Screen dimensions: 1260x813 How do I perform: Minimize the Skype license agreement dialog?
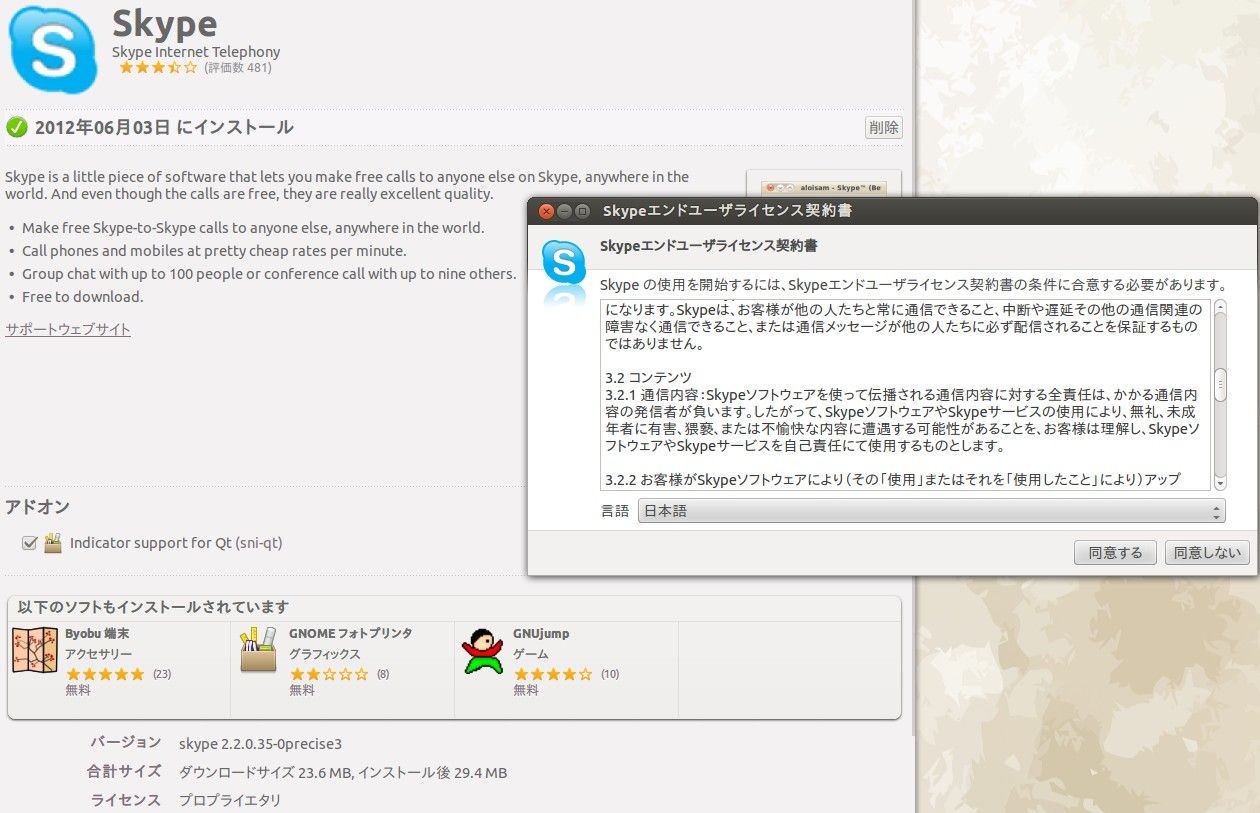tap(564, 211)
